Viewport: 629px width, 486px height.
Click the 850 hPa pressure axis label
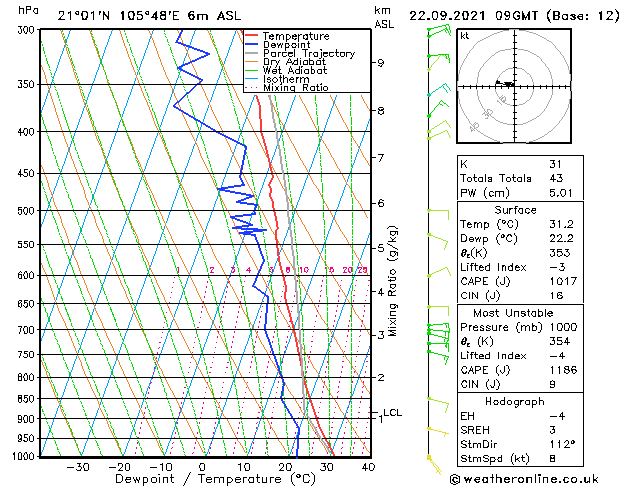(x=28, y=399)
